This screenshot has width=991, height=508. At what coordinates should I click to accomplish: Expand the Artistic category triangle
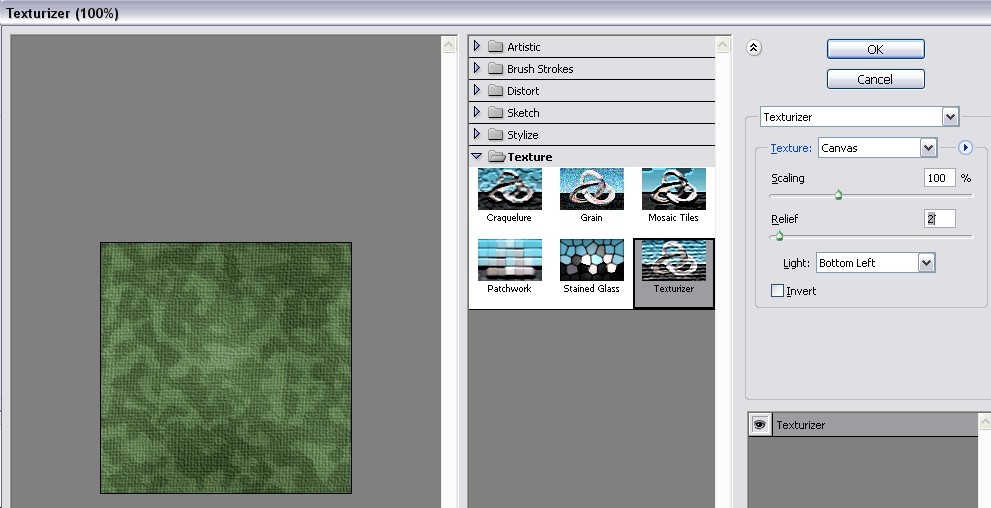[477, 46]
